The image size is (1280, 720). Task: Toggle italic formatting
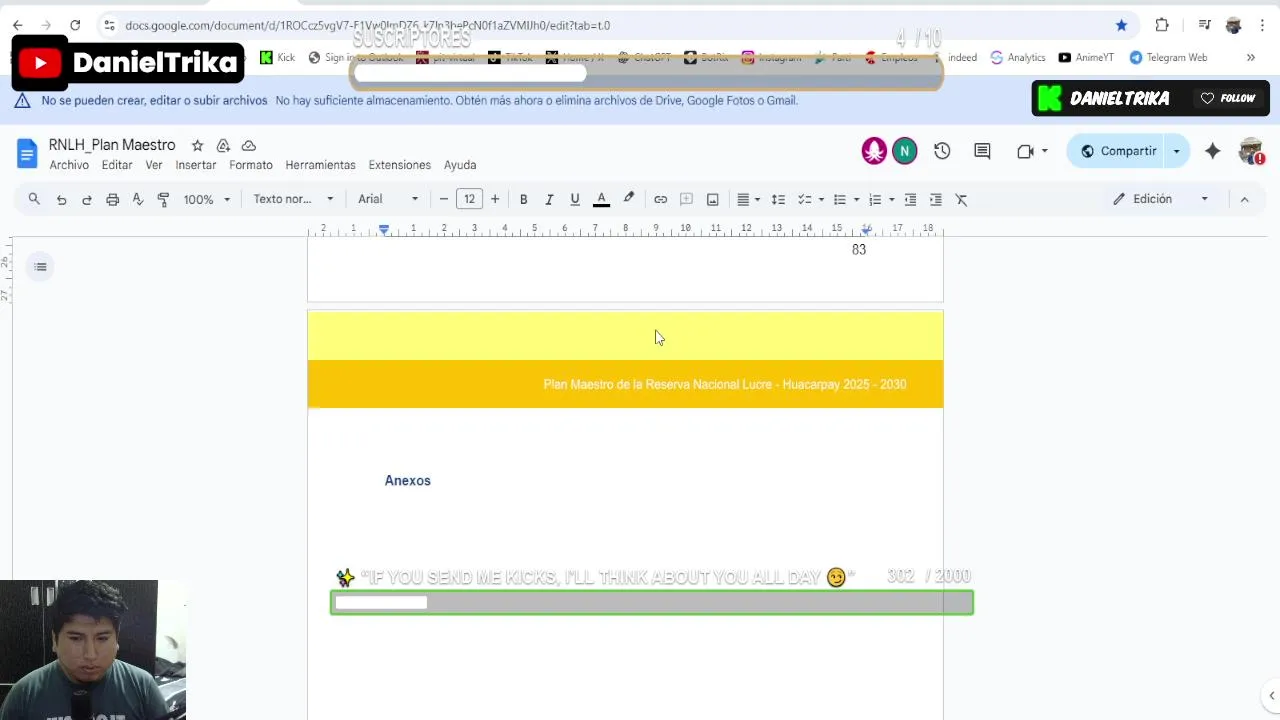pos(549,199)
